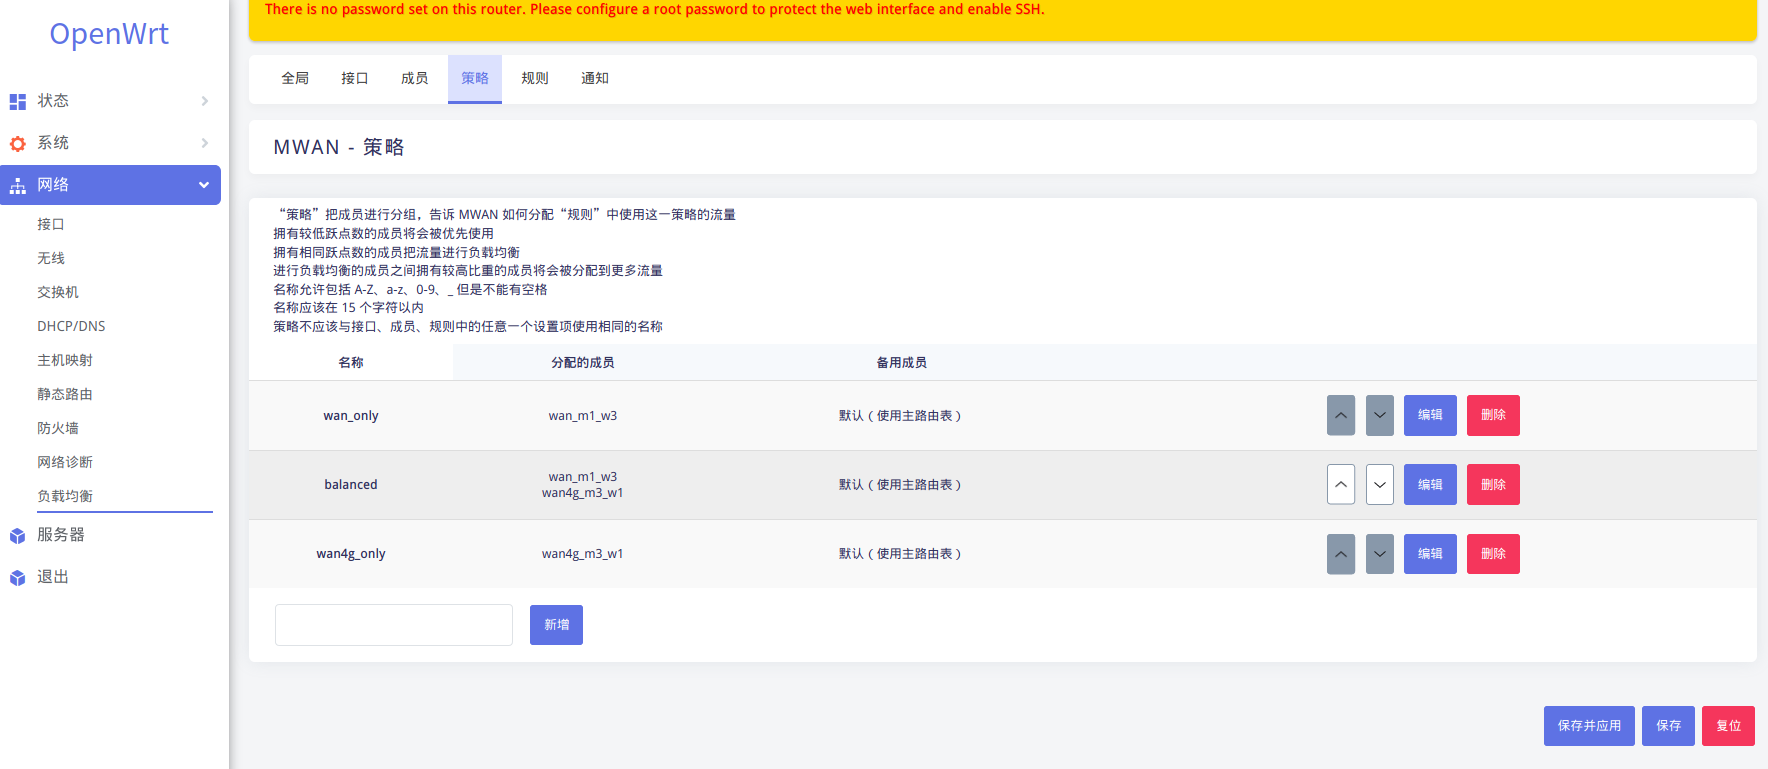Open 网络诊断 in the sidebar

(65, 462)
